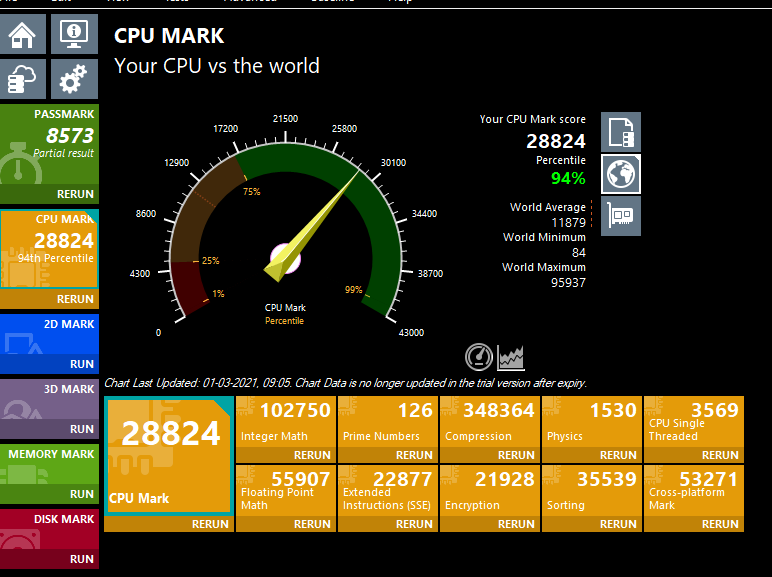Select the Disk Mark tile
The height and width of the screenshot is (577, 772).
49,529
